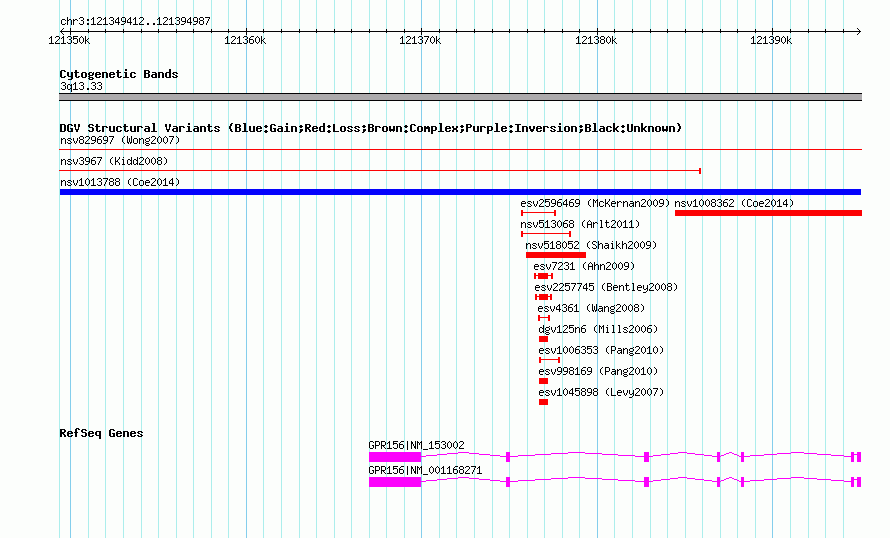This screenshot has height=538, width=890.
Task: Open variant nsv3967 (Kidd2008) label
Action: pos(114,161)
